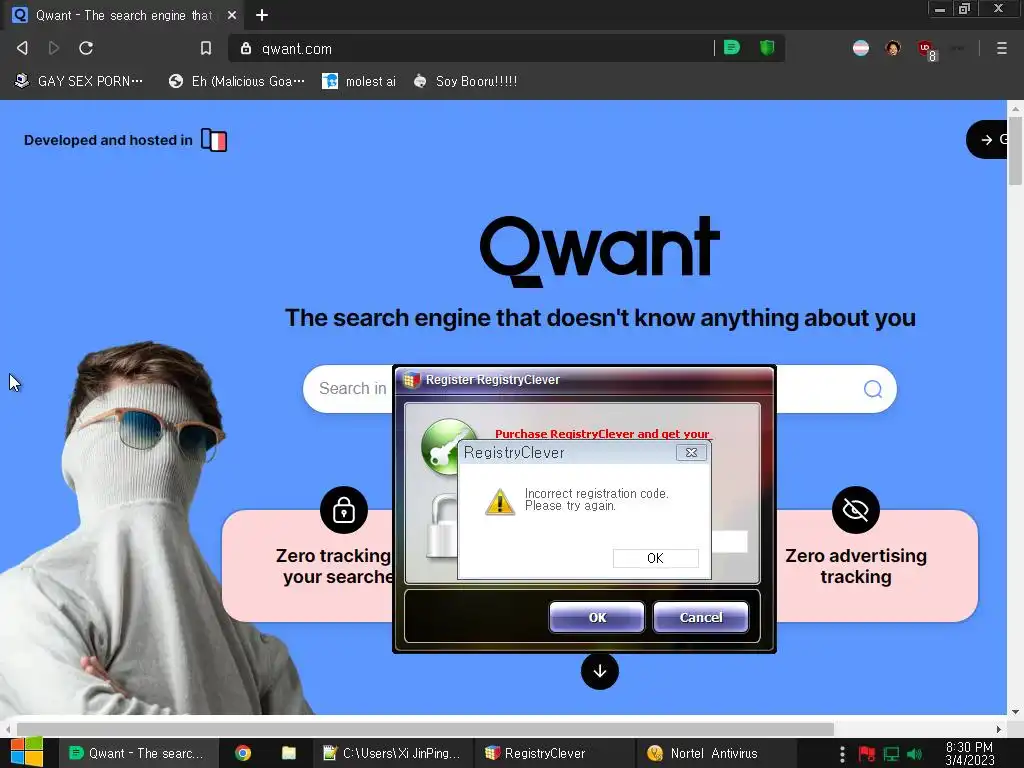The image size is (1024, 768).
Task: Click the vertical scrollbar thumb
Action: 1015,151
